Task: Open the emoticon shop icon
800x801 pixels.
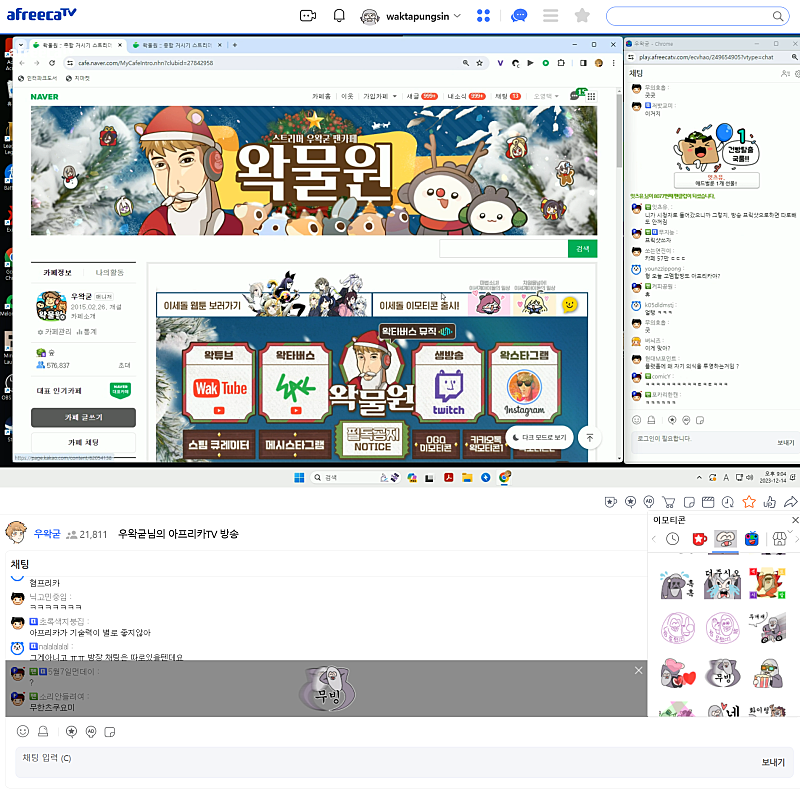Action: pos(779,539)
